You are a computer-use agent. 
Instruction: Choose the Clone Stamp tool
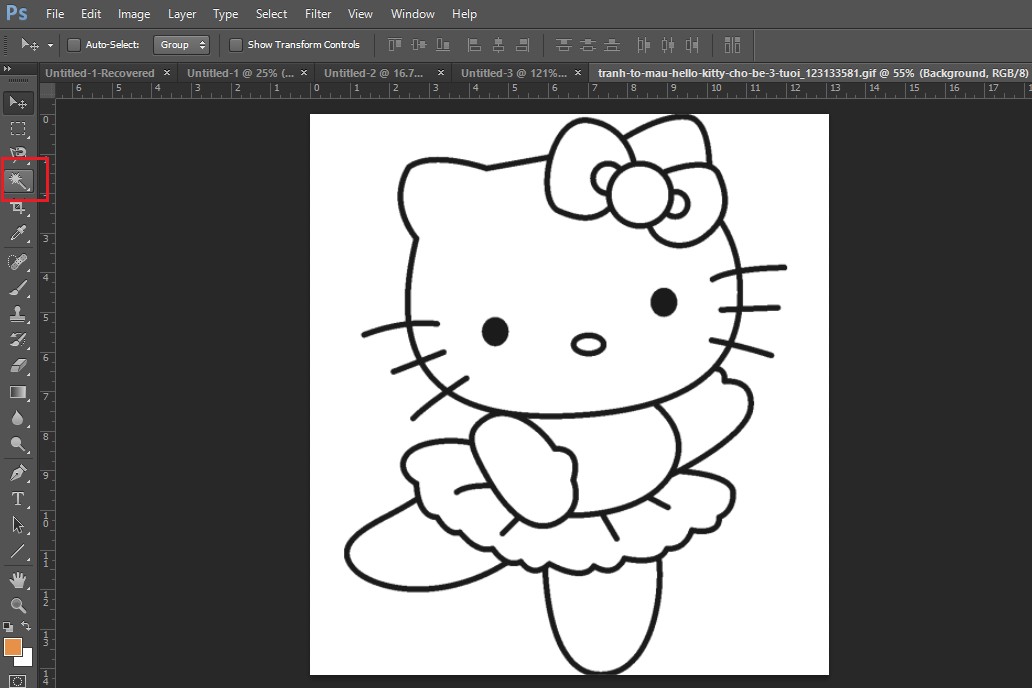tap(18, 314)
